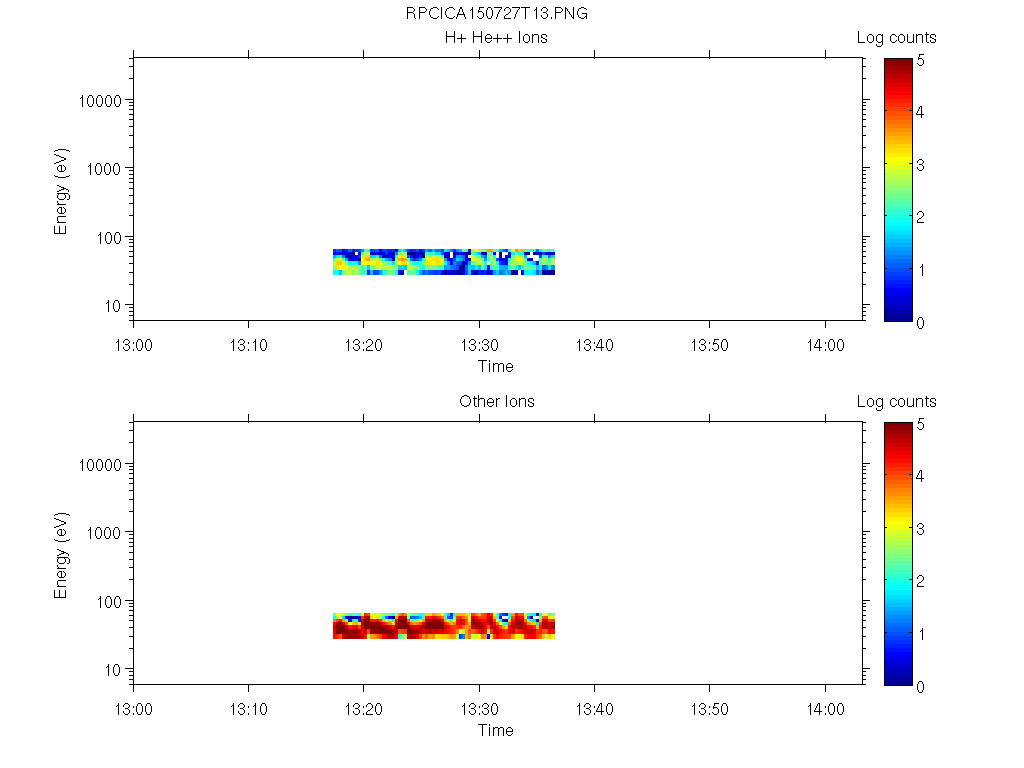This screenshot has width=1024, height=768.
Task: Select color bar value 4 on H+ He++ plot
Action: coord(920,112)
